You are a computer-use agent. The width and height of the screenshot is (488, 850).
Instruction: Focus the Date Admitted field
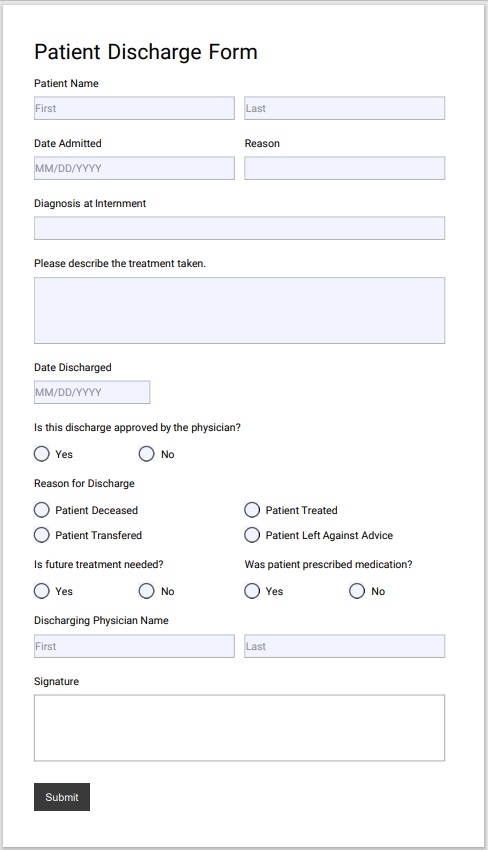(134, 168)
